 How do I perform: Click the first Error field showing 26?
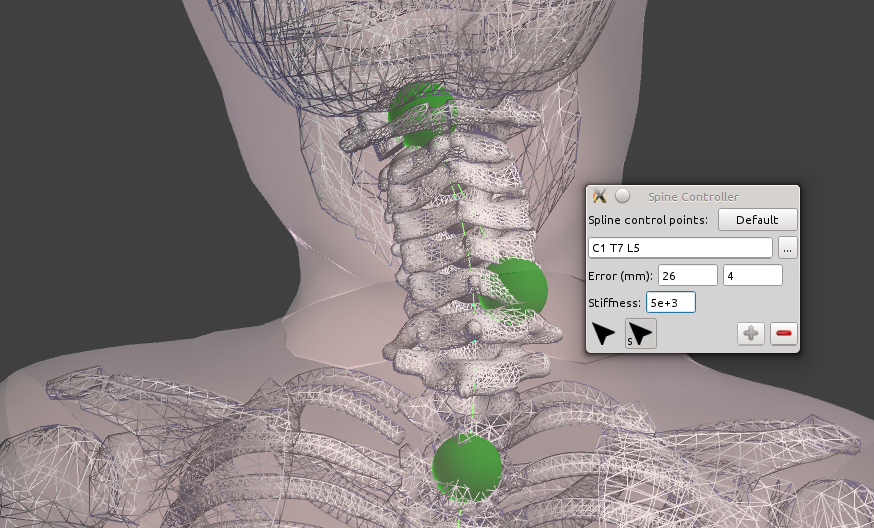tap(687, 275)
